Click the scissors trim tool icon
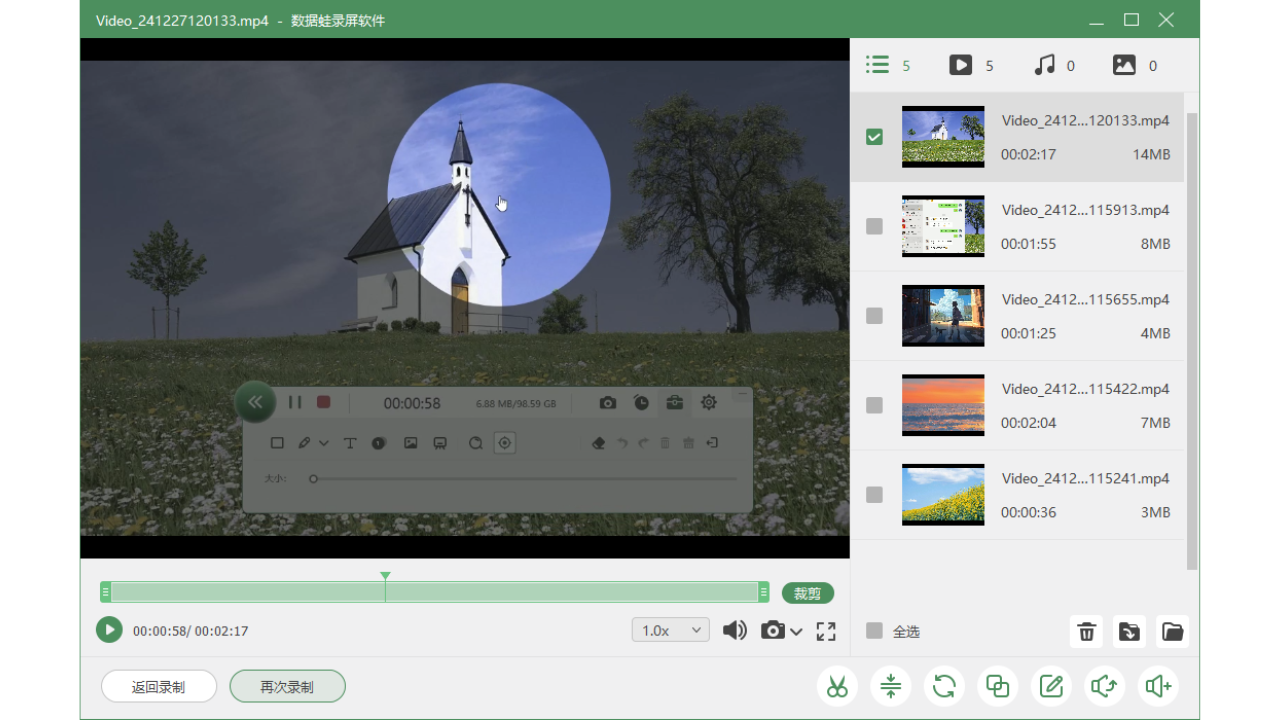The image size is (1280, 720). pos(838,686)
